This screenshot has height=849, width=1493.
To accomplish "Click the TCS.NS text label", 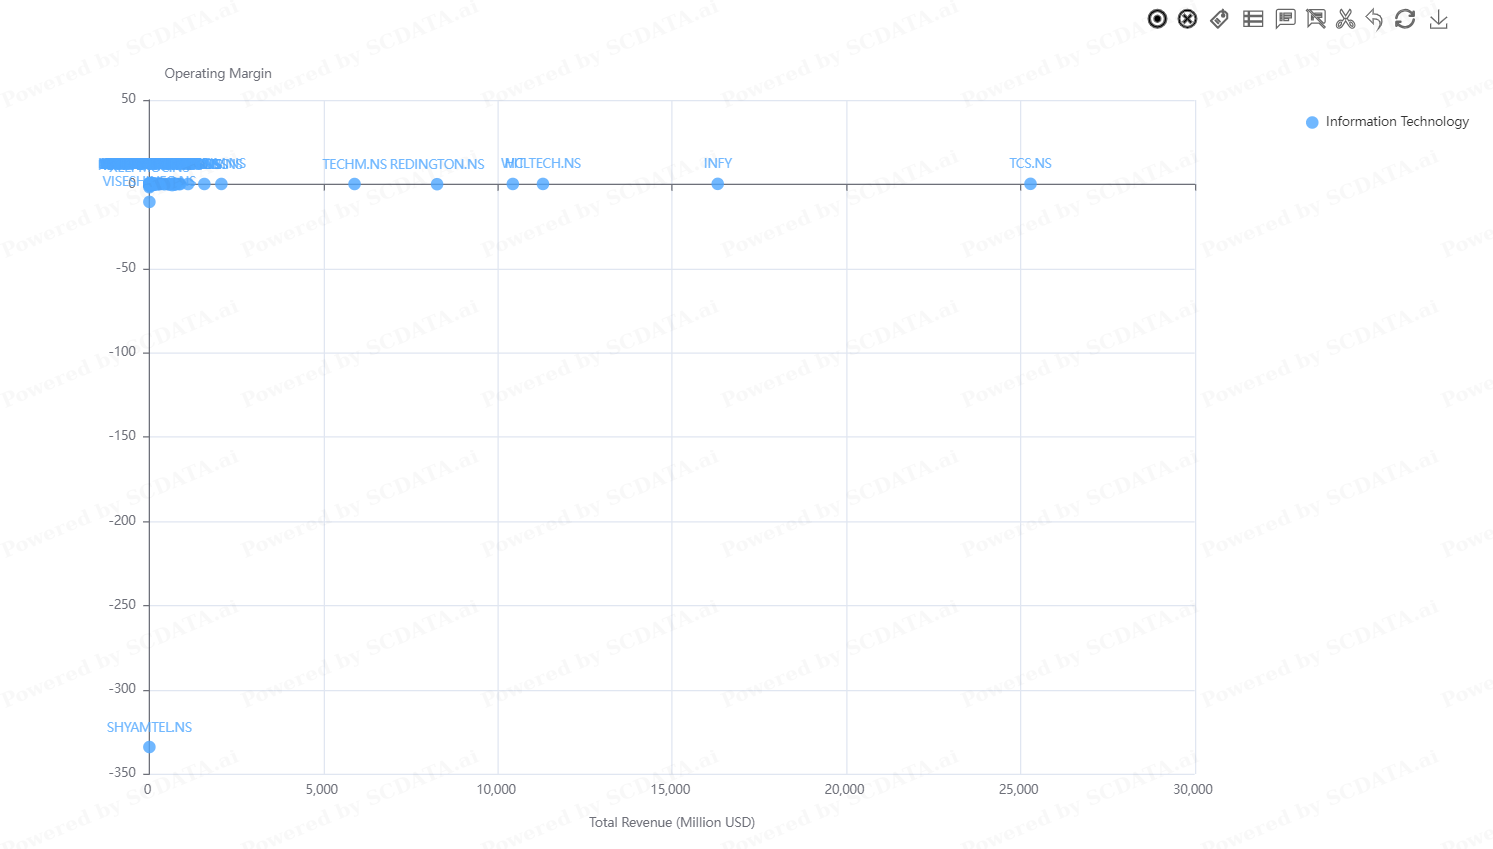I will pos(1030,164).
